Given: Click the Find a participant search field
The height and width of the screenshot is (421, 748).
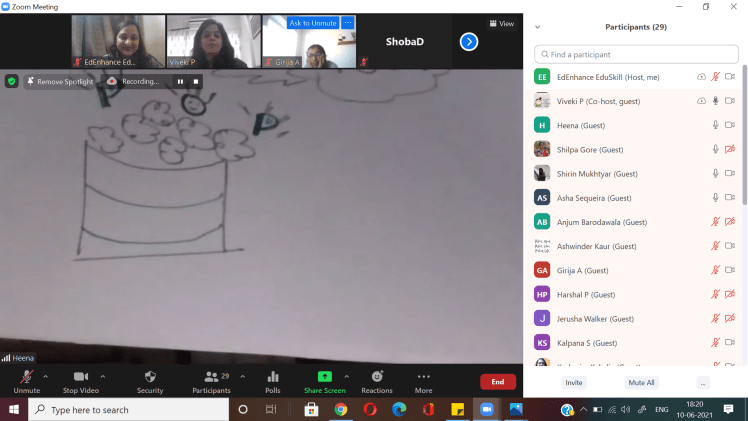Looking at the screenshot, I should click(637, 54).
